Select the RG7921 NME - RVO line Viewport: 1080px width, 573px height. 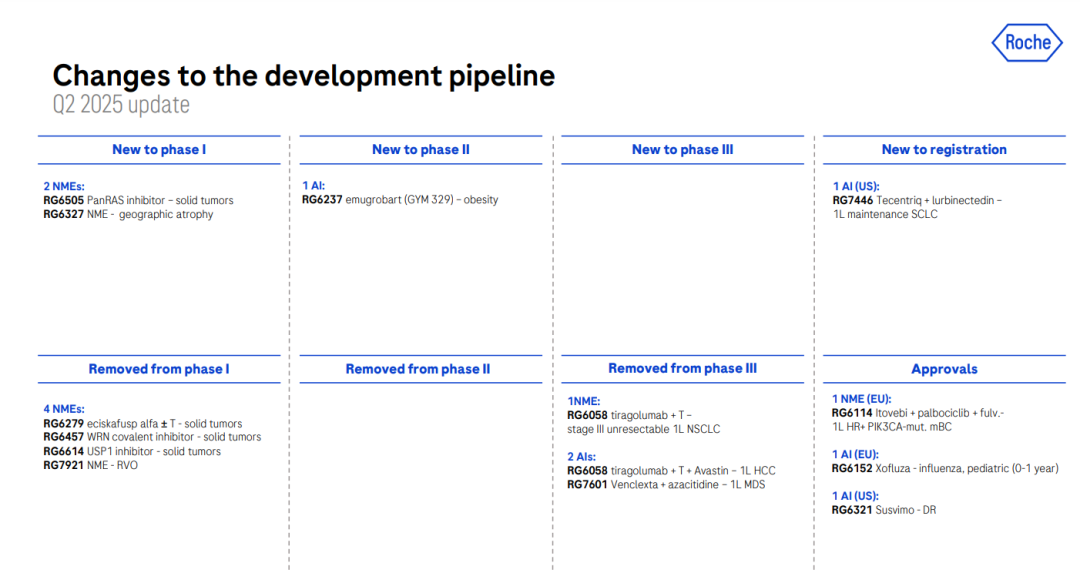90,465
